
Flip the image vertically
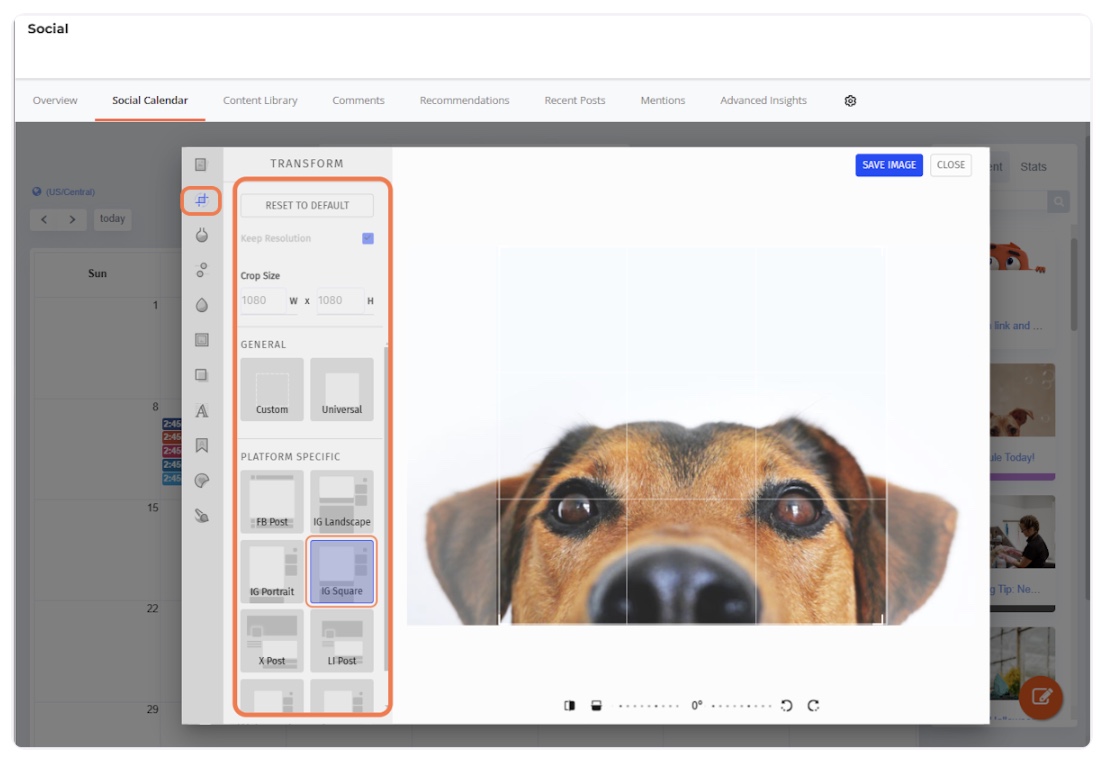(x=596, y=705)
